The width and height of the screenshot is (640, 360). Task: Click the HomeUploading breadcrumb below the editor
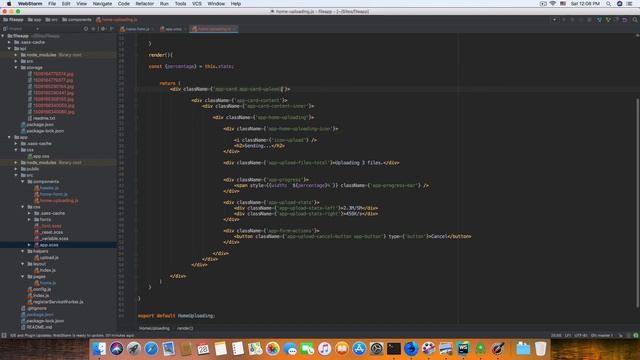[x=154, y=328]
